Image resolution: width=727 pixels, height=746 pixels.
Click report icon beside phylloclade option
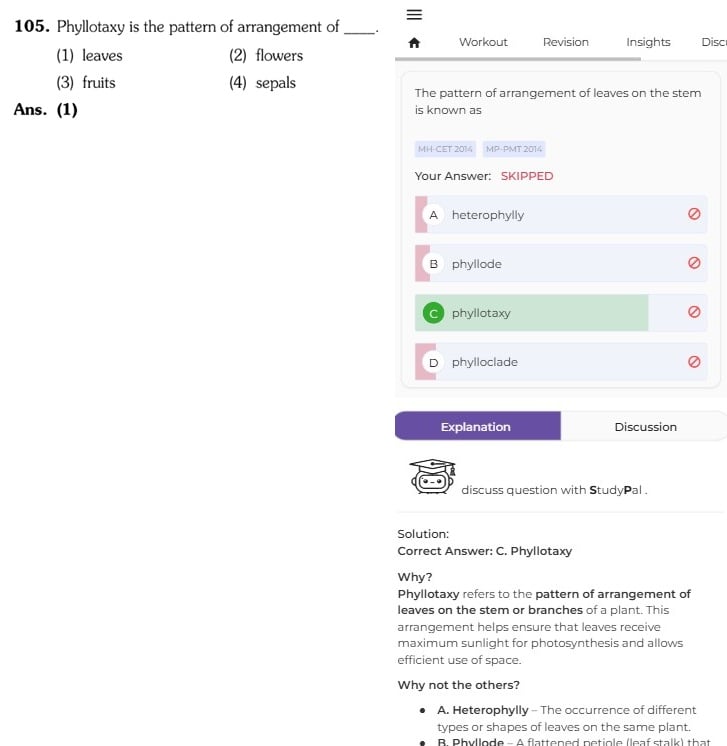click(x=694, y=362)
